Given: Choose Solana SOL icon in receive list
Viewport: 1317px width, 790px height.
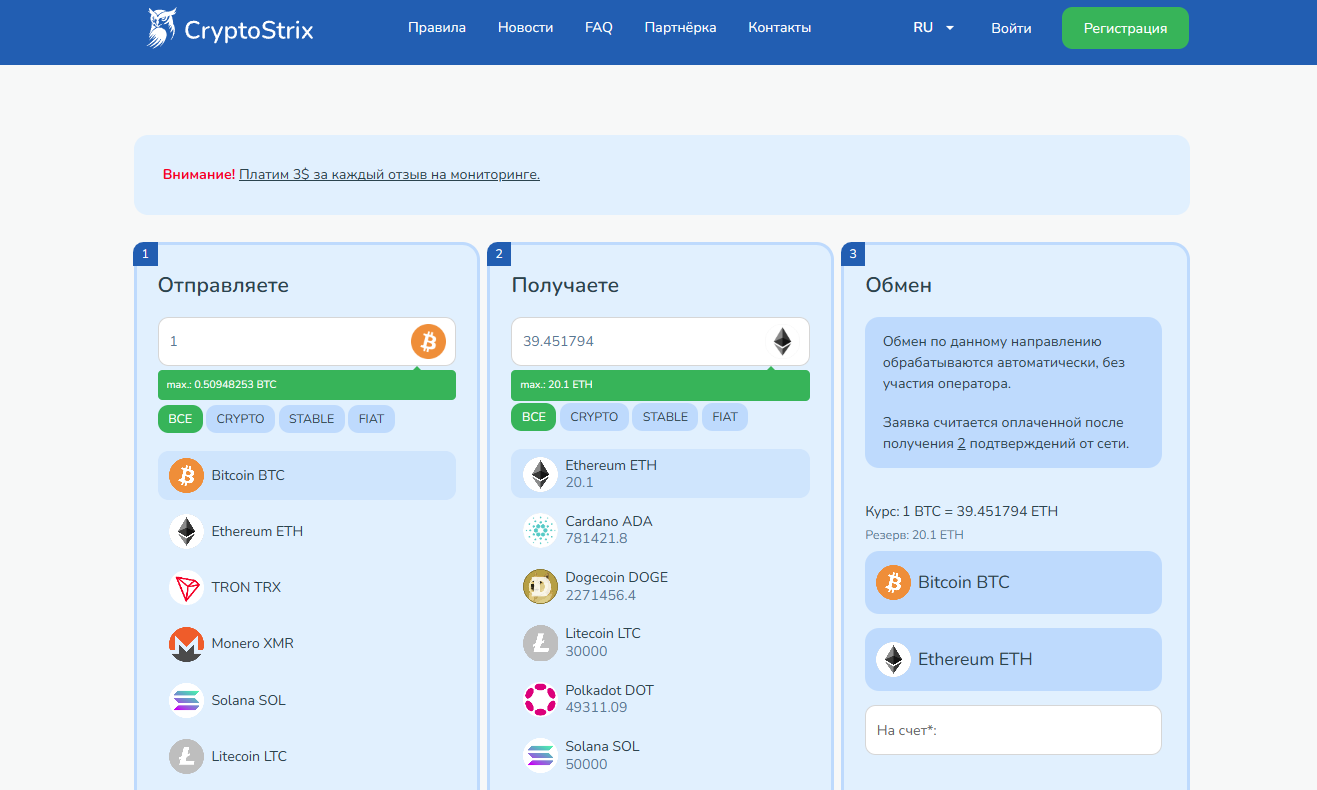Looking at the screenshot, I should click(540, 755).
